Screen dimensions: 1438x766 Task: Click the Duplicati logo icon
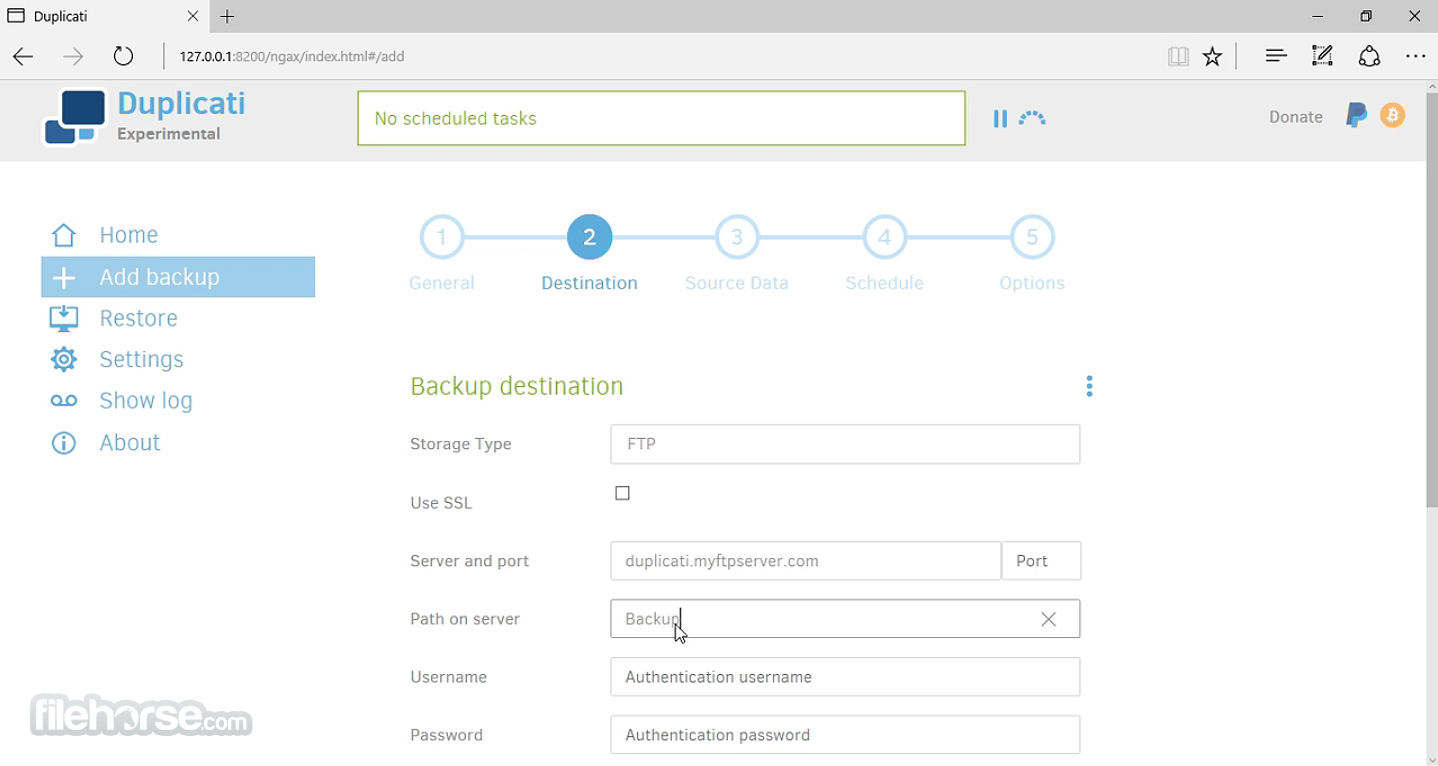click(x=75, y=117)
